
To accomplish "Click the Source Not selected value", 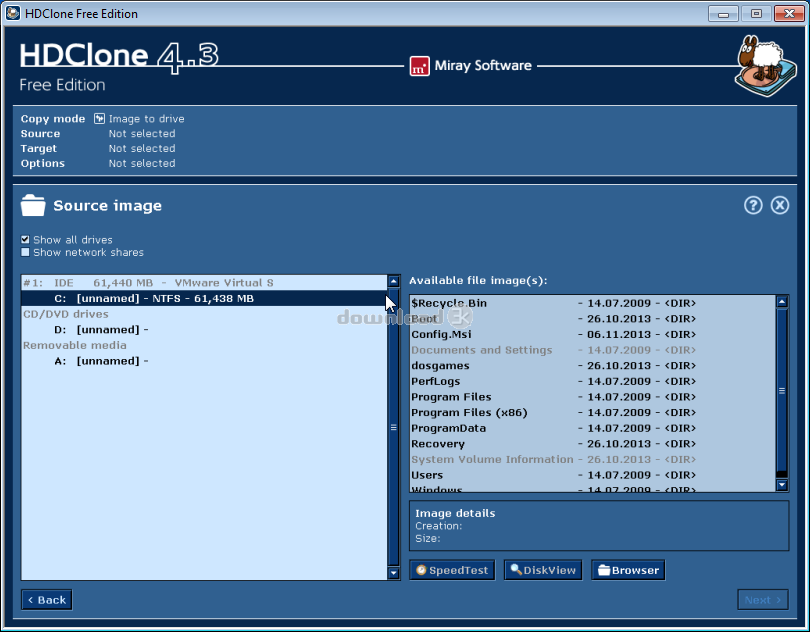I will [x=142, y=134].
